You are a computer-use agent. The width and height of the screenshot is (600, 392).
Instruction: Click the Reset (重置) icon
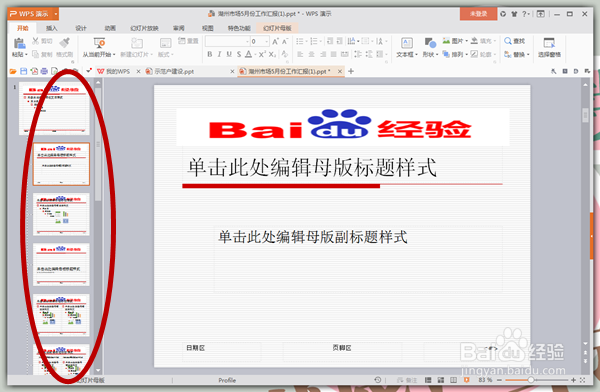tap(182, 41)
